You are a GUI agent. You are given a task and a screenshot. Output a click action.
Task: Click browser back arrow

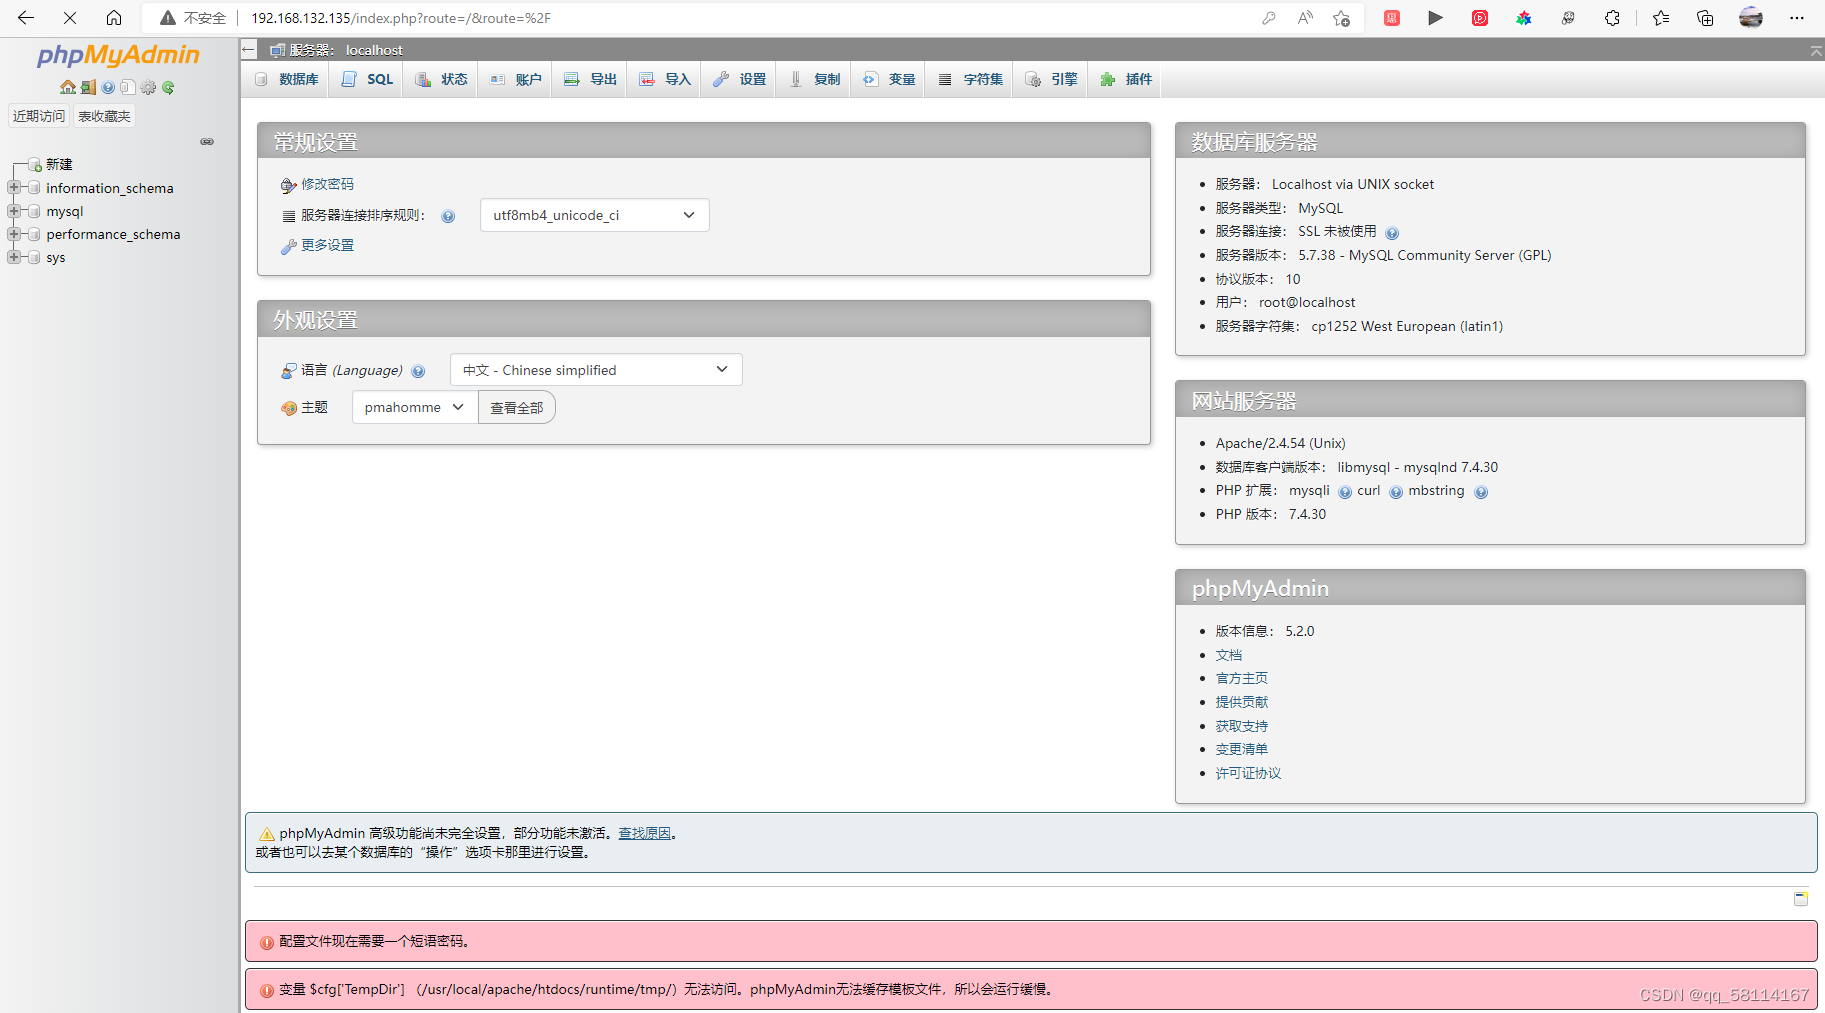[26, 18]
